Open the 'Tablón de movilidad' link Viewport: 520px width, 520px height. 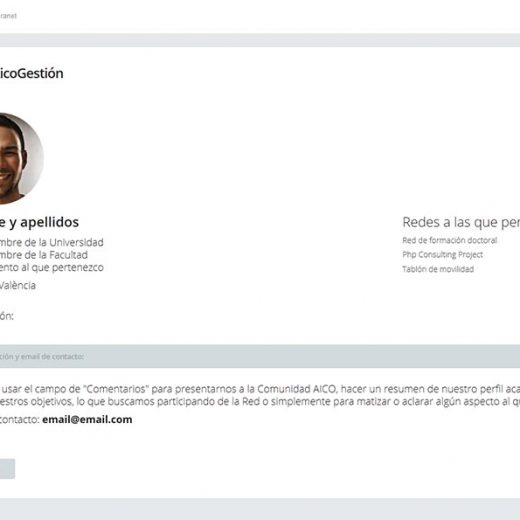(x=438, y=269)
